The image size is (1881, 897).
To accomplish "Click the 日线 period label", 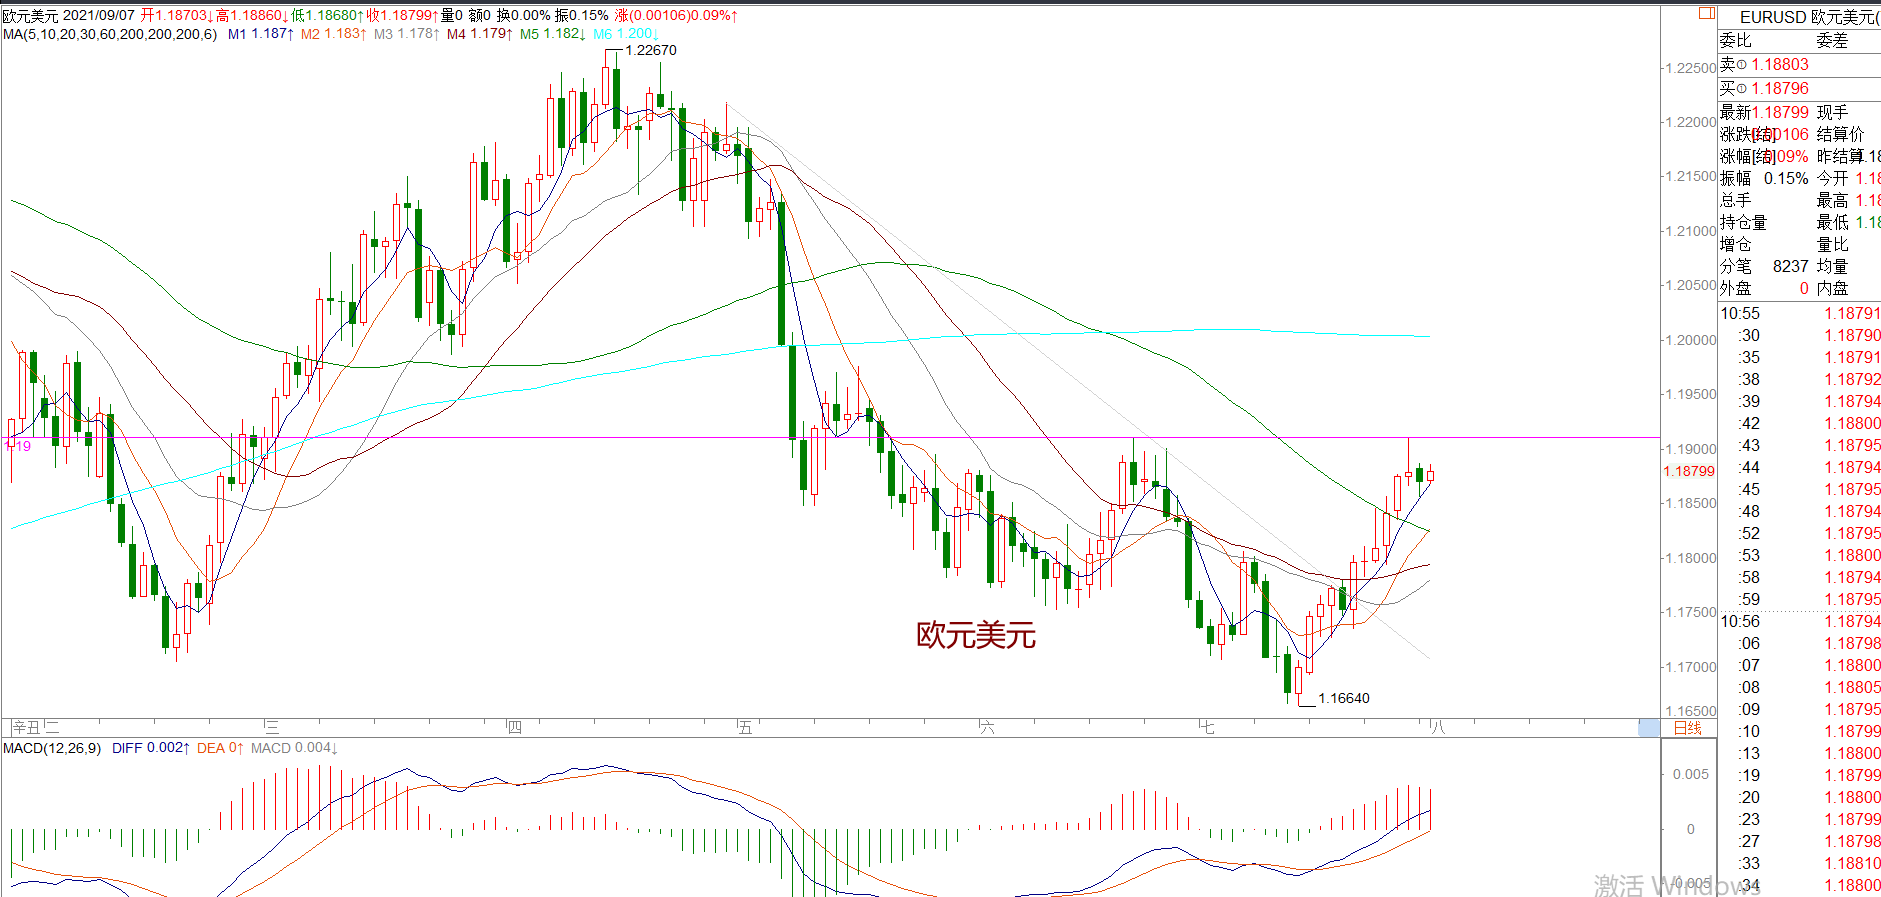I will point(1688,728).
